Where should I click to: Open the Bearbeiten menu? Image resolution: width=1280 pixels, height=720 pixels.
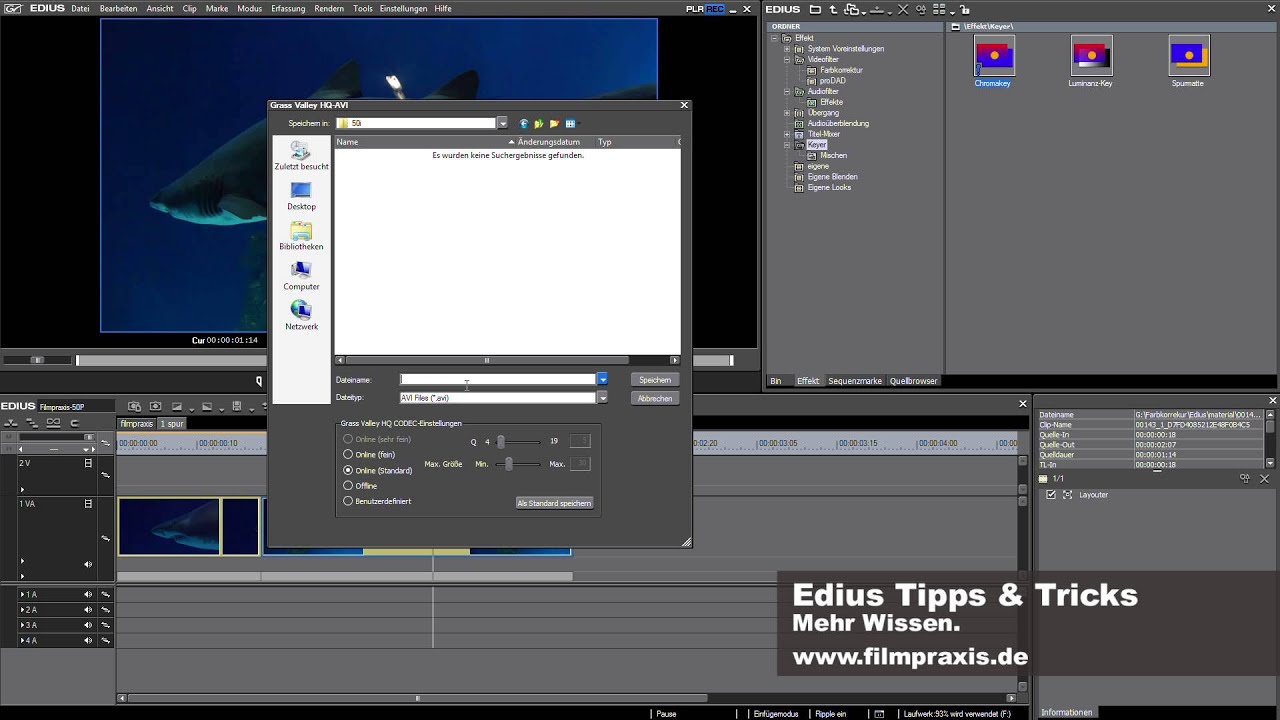(x=118, y=8)
